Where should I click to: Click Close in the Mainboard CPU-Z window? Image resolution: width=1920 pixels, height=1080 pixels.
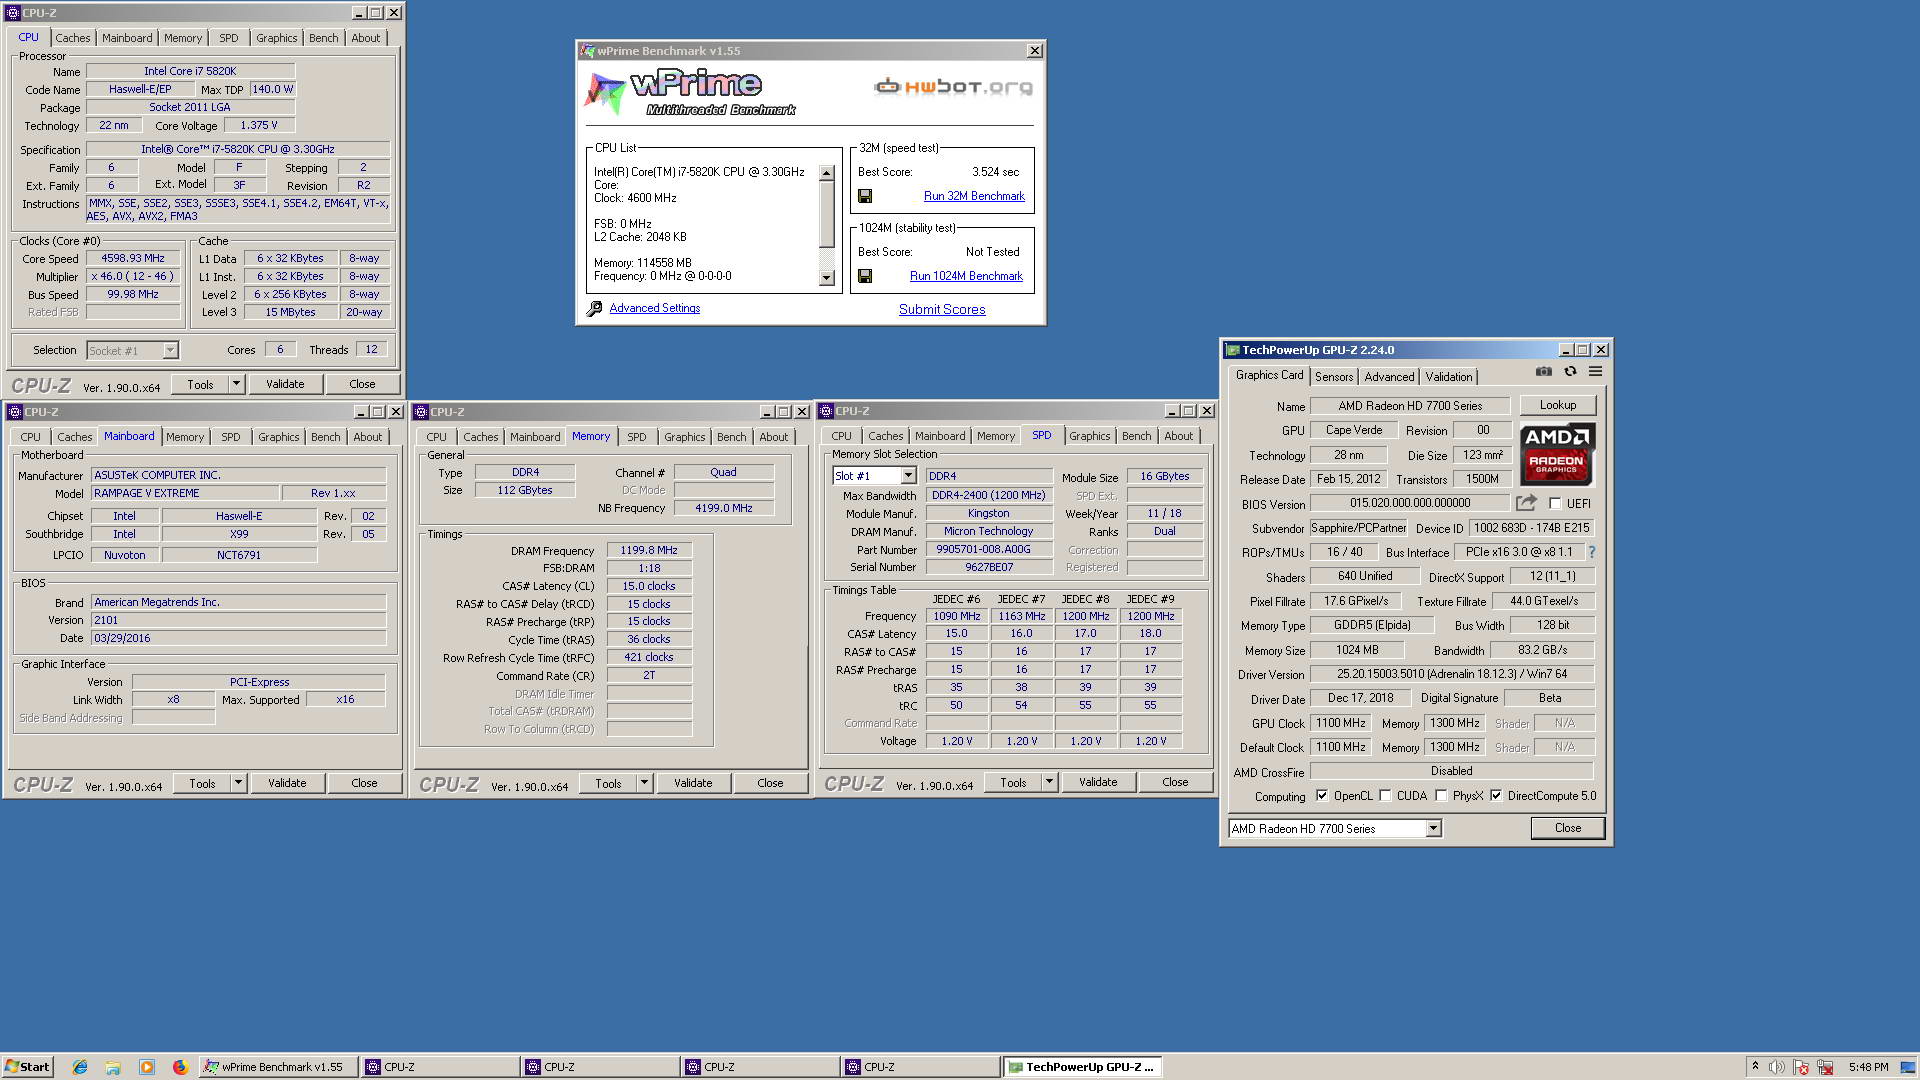tap(364, 783)
